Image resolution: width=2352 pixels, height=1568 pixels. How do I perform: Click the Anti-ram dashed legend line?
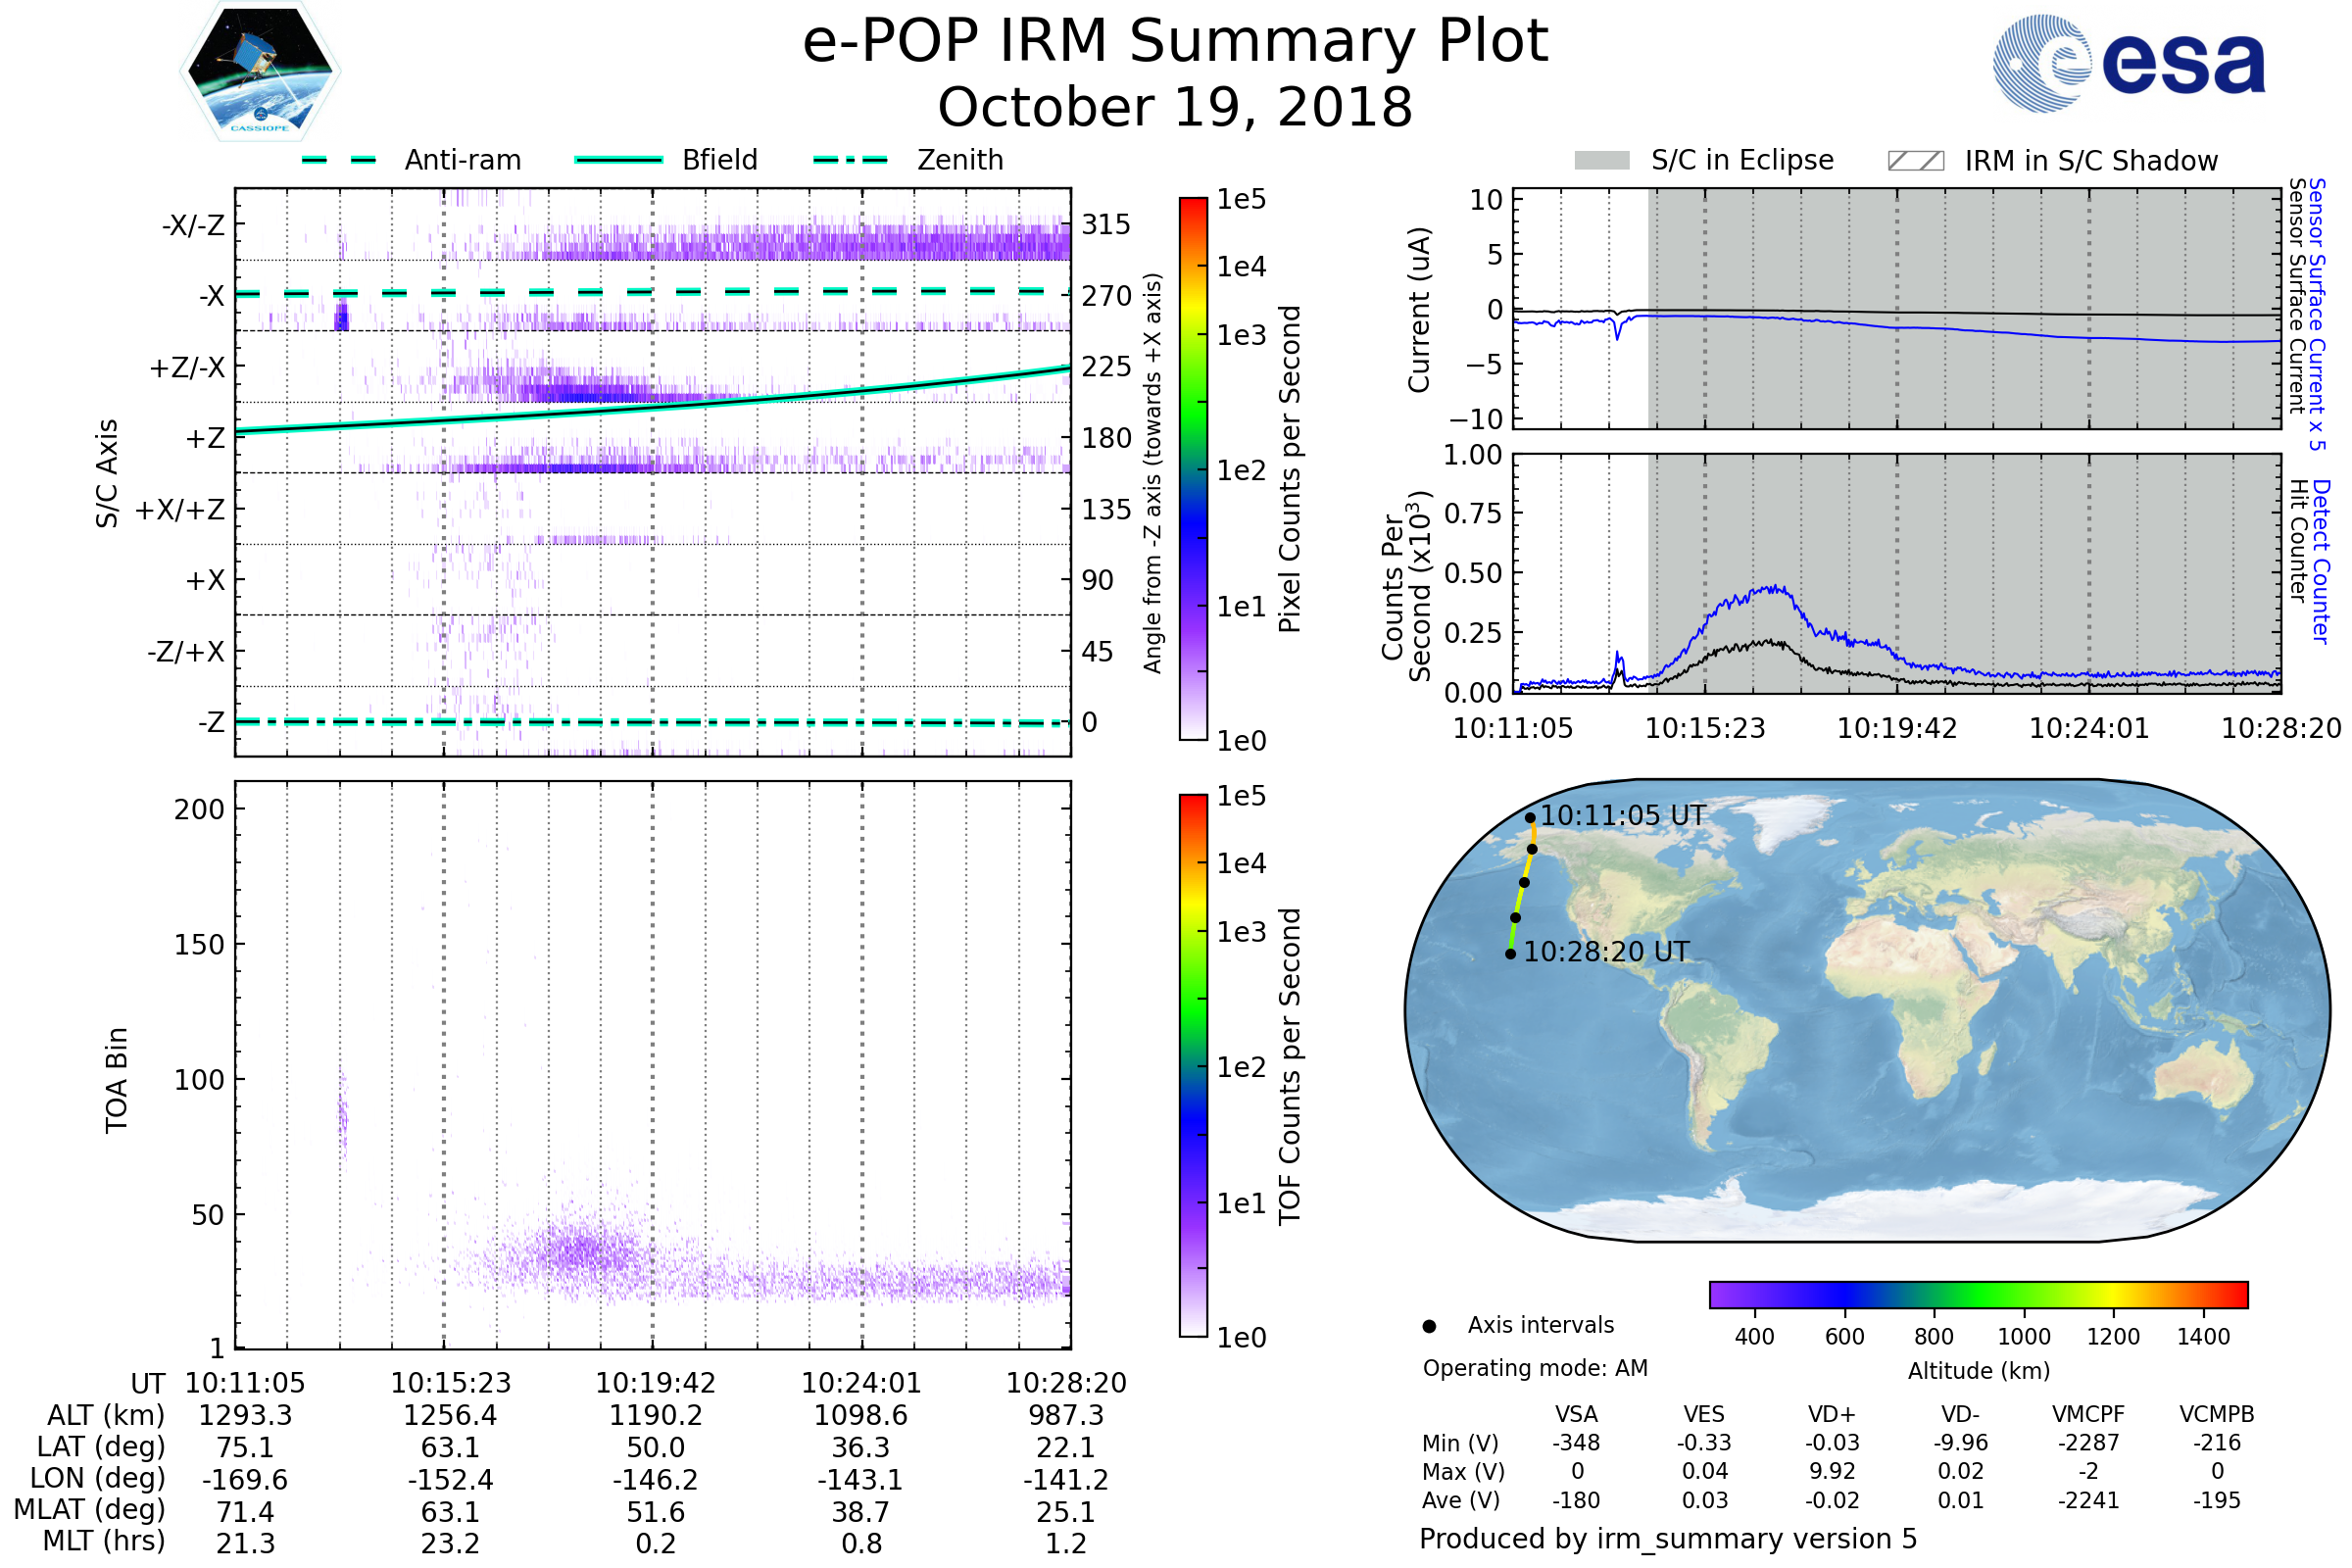(339, 160)
